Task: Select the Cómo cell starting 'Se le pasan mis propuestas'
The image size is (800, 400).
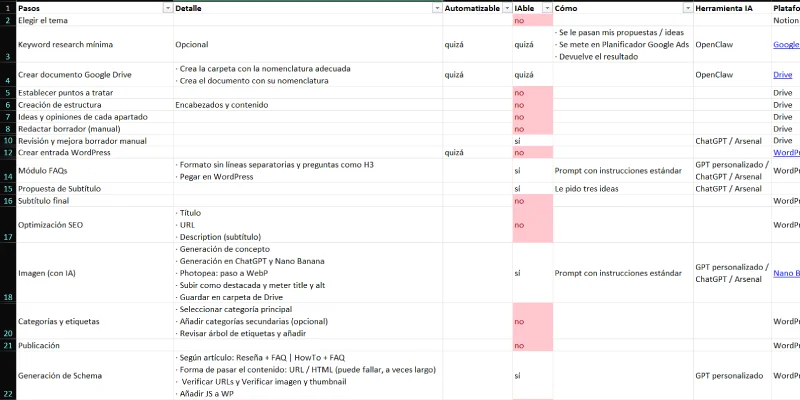Action: point(623,44)
